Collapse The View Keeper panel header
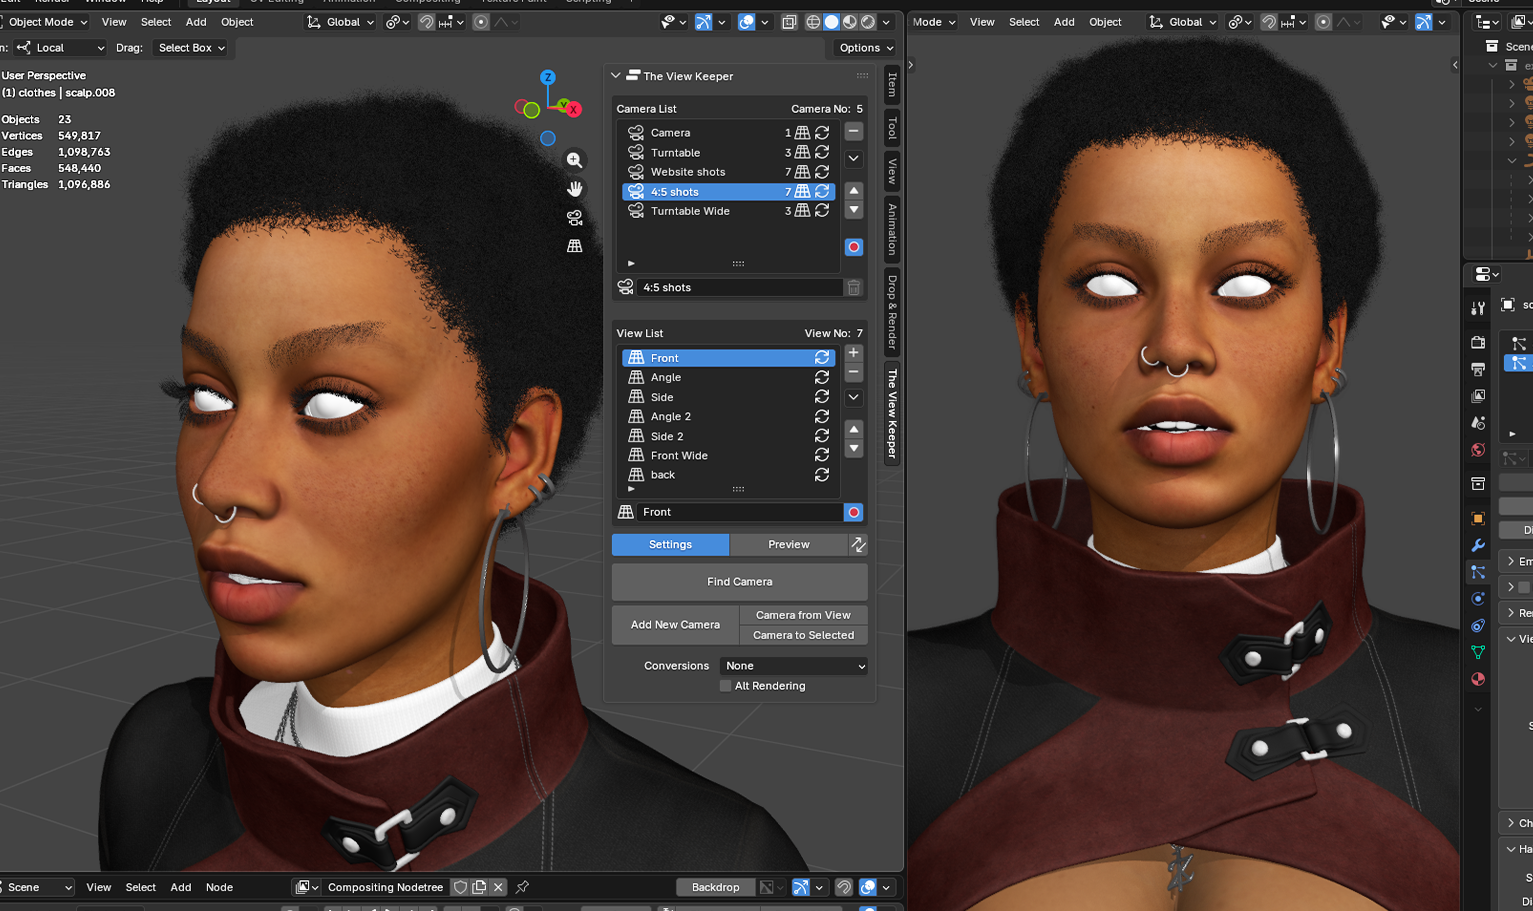Viewport: 1533px width, 911px height. pyautogui.click(x=615, y=76)
